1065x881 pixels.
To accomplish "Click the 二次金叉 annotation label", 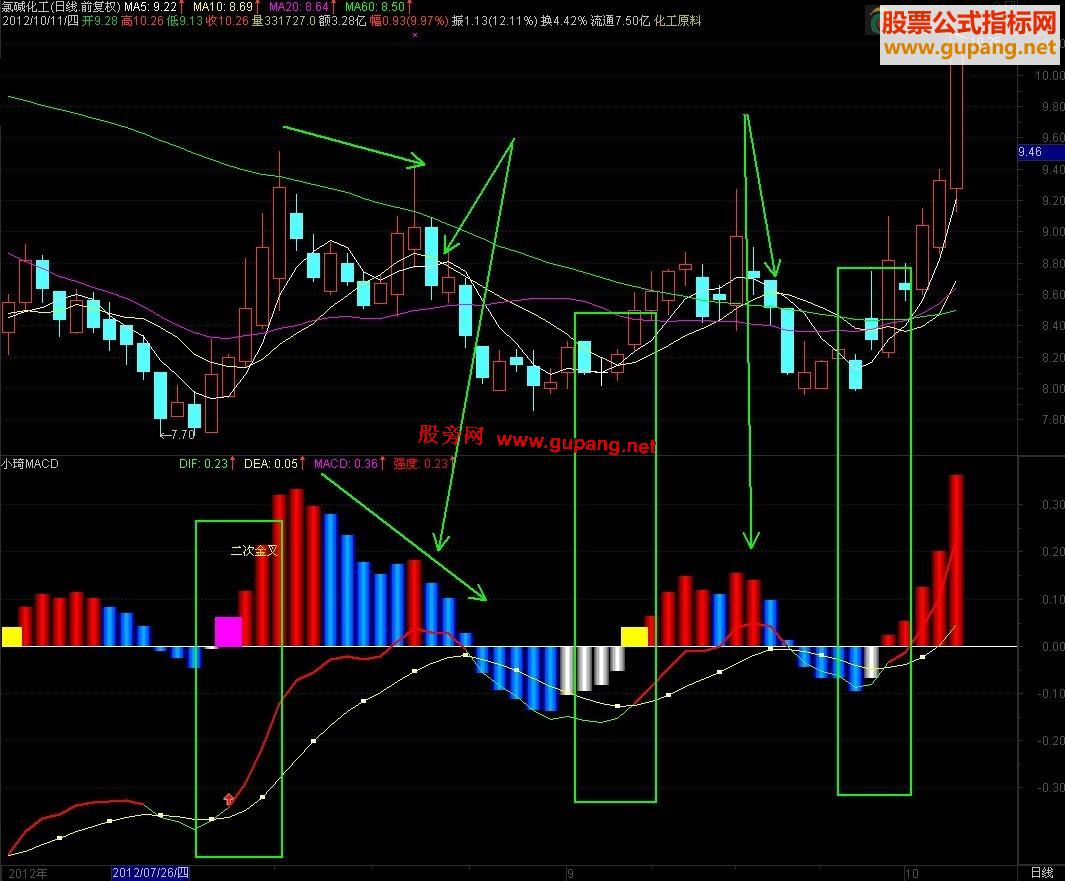I will (x=254, y=551).
